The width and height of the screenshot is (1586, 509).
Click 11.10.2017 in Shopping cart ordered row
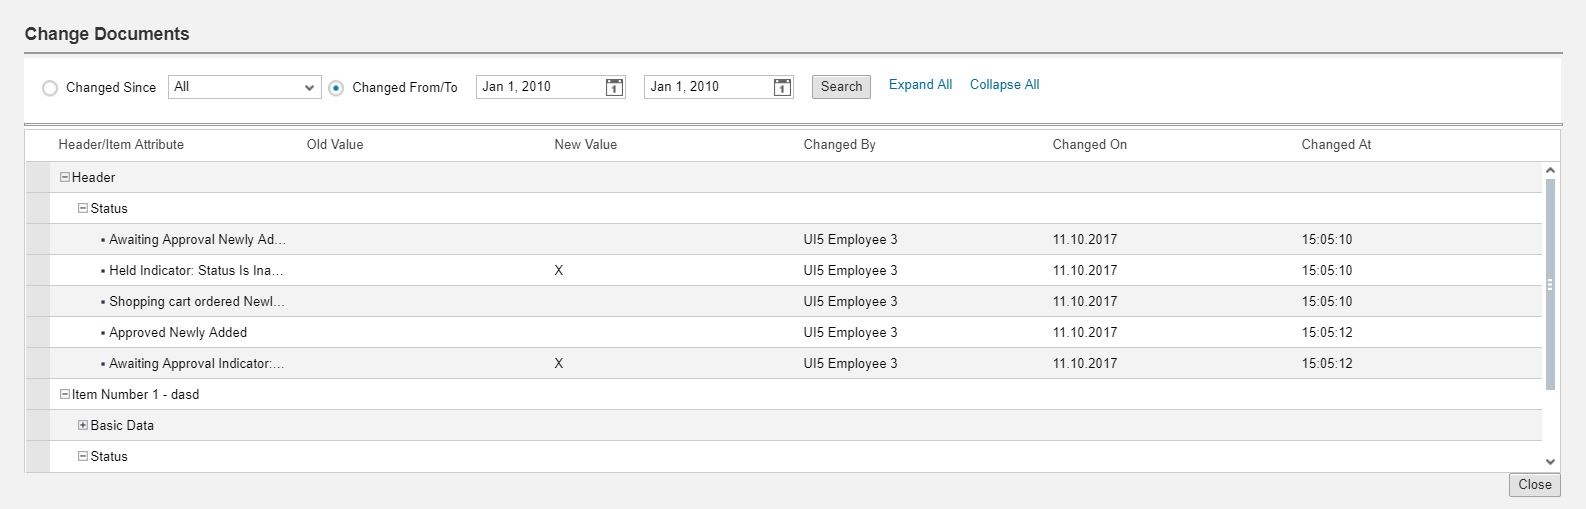[x=1084, y=301]
